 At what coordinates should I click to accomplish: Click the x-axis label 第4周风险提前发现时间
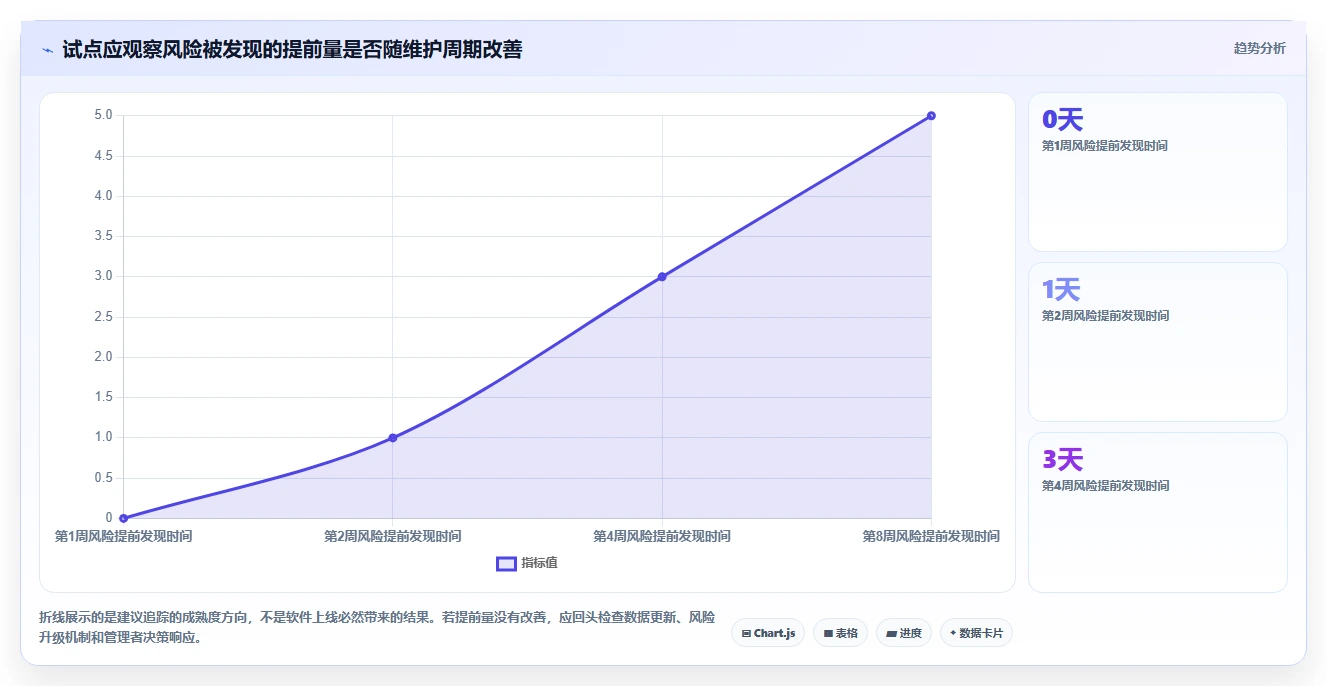[x=662, y=536]
